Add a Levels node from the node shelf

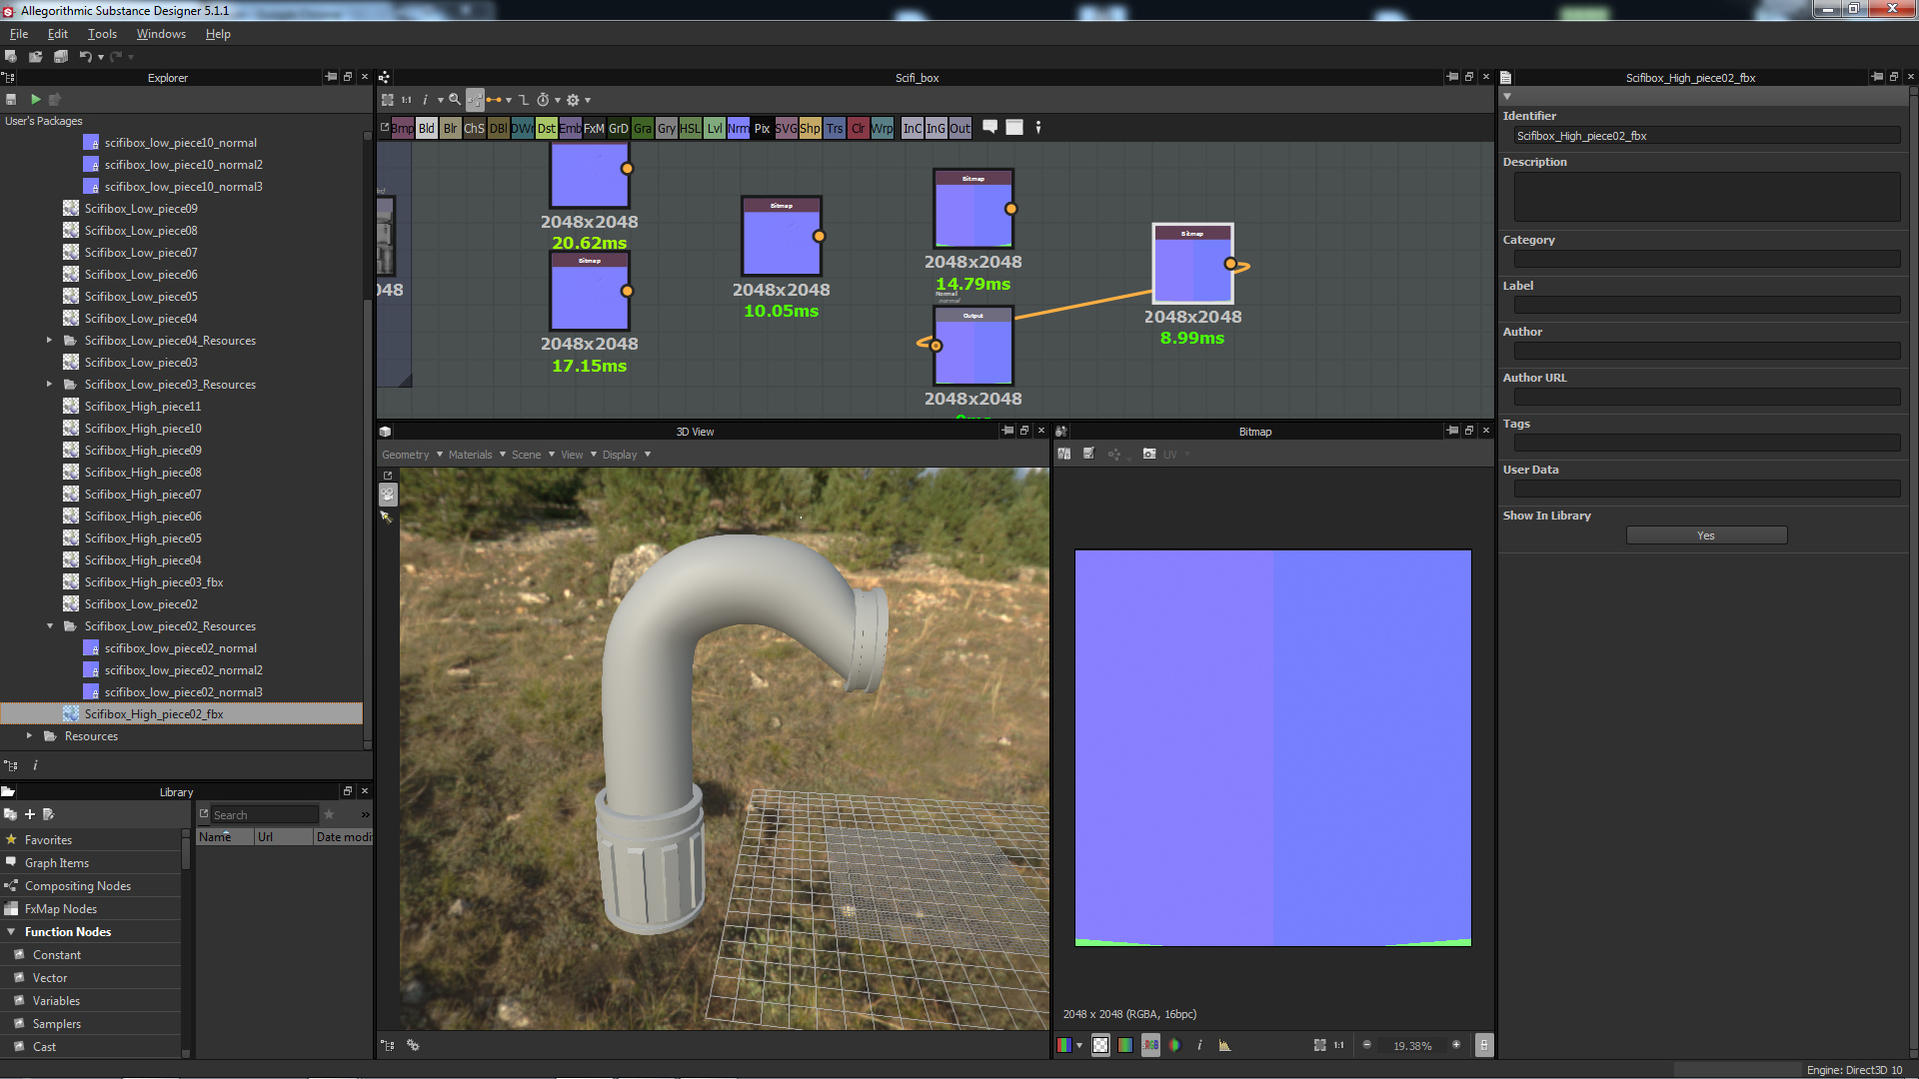714,128
